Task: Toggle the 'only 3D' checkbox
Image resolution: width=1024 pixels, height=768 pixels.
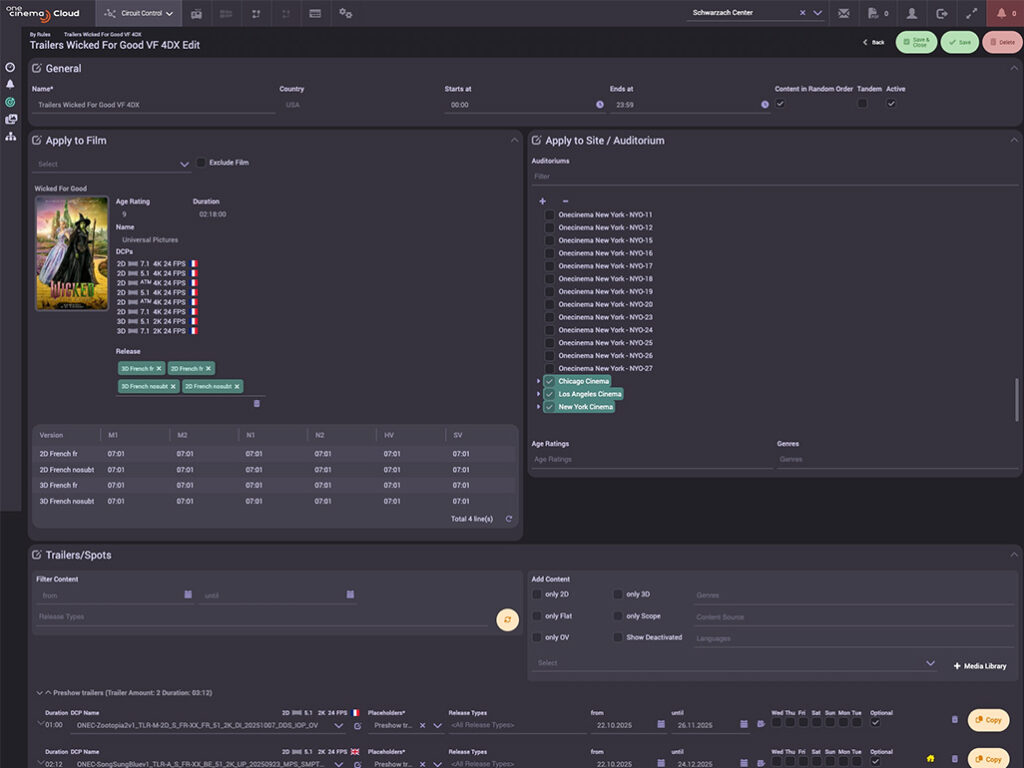Action: tap(618, 594)
